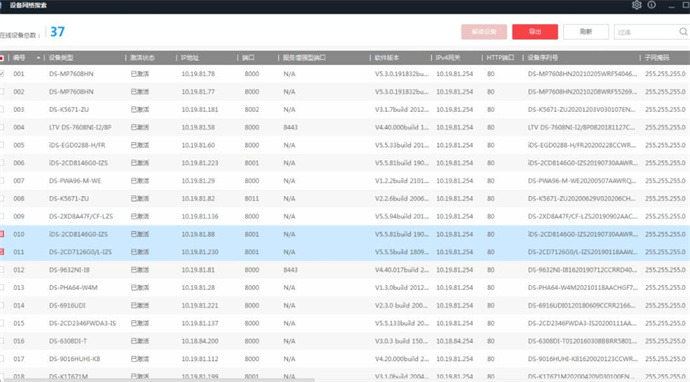
Task: Sort by the IP地址 column header
Action: (190, 58)
